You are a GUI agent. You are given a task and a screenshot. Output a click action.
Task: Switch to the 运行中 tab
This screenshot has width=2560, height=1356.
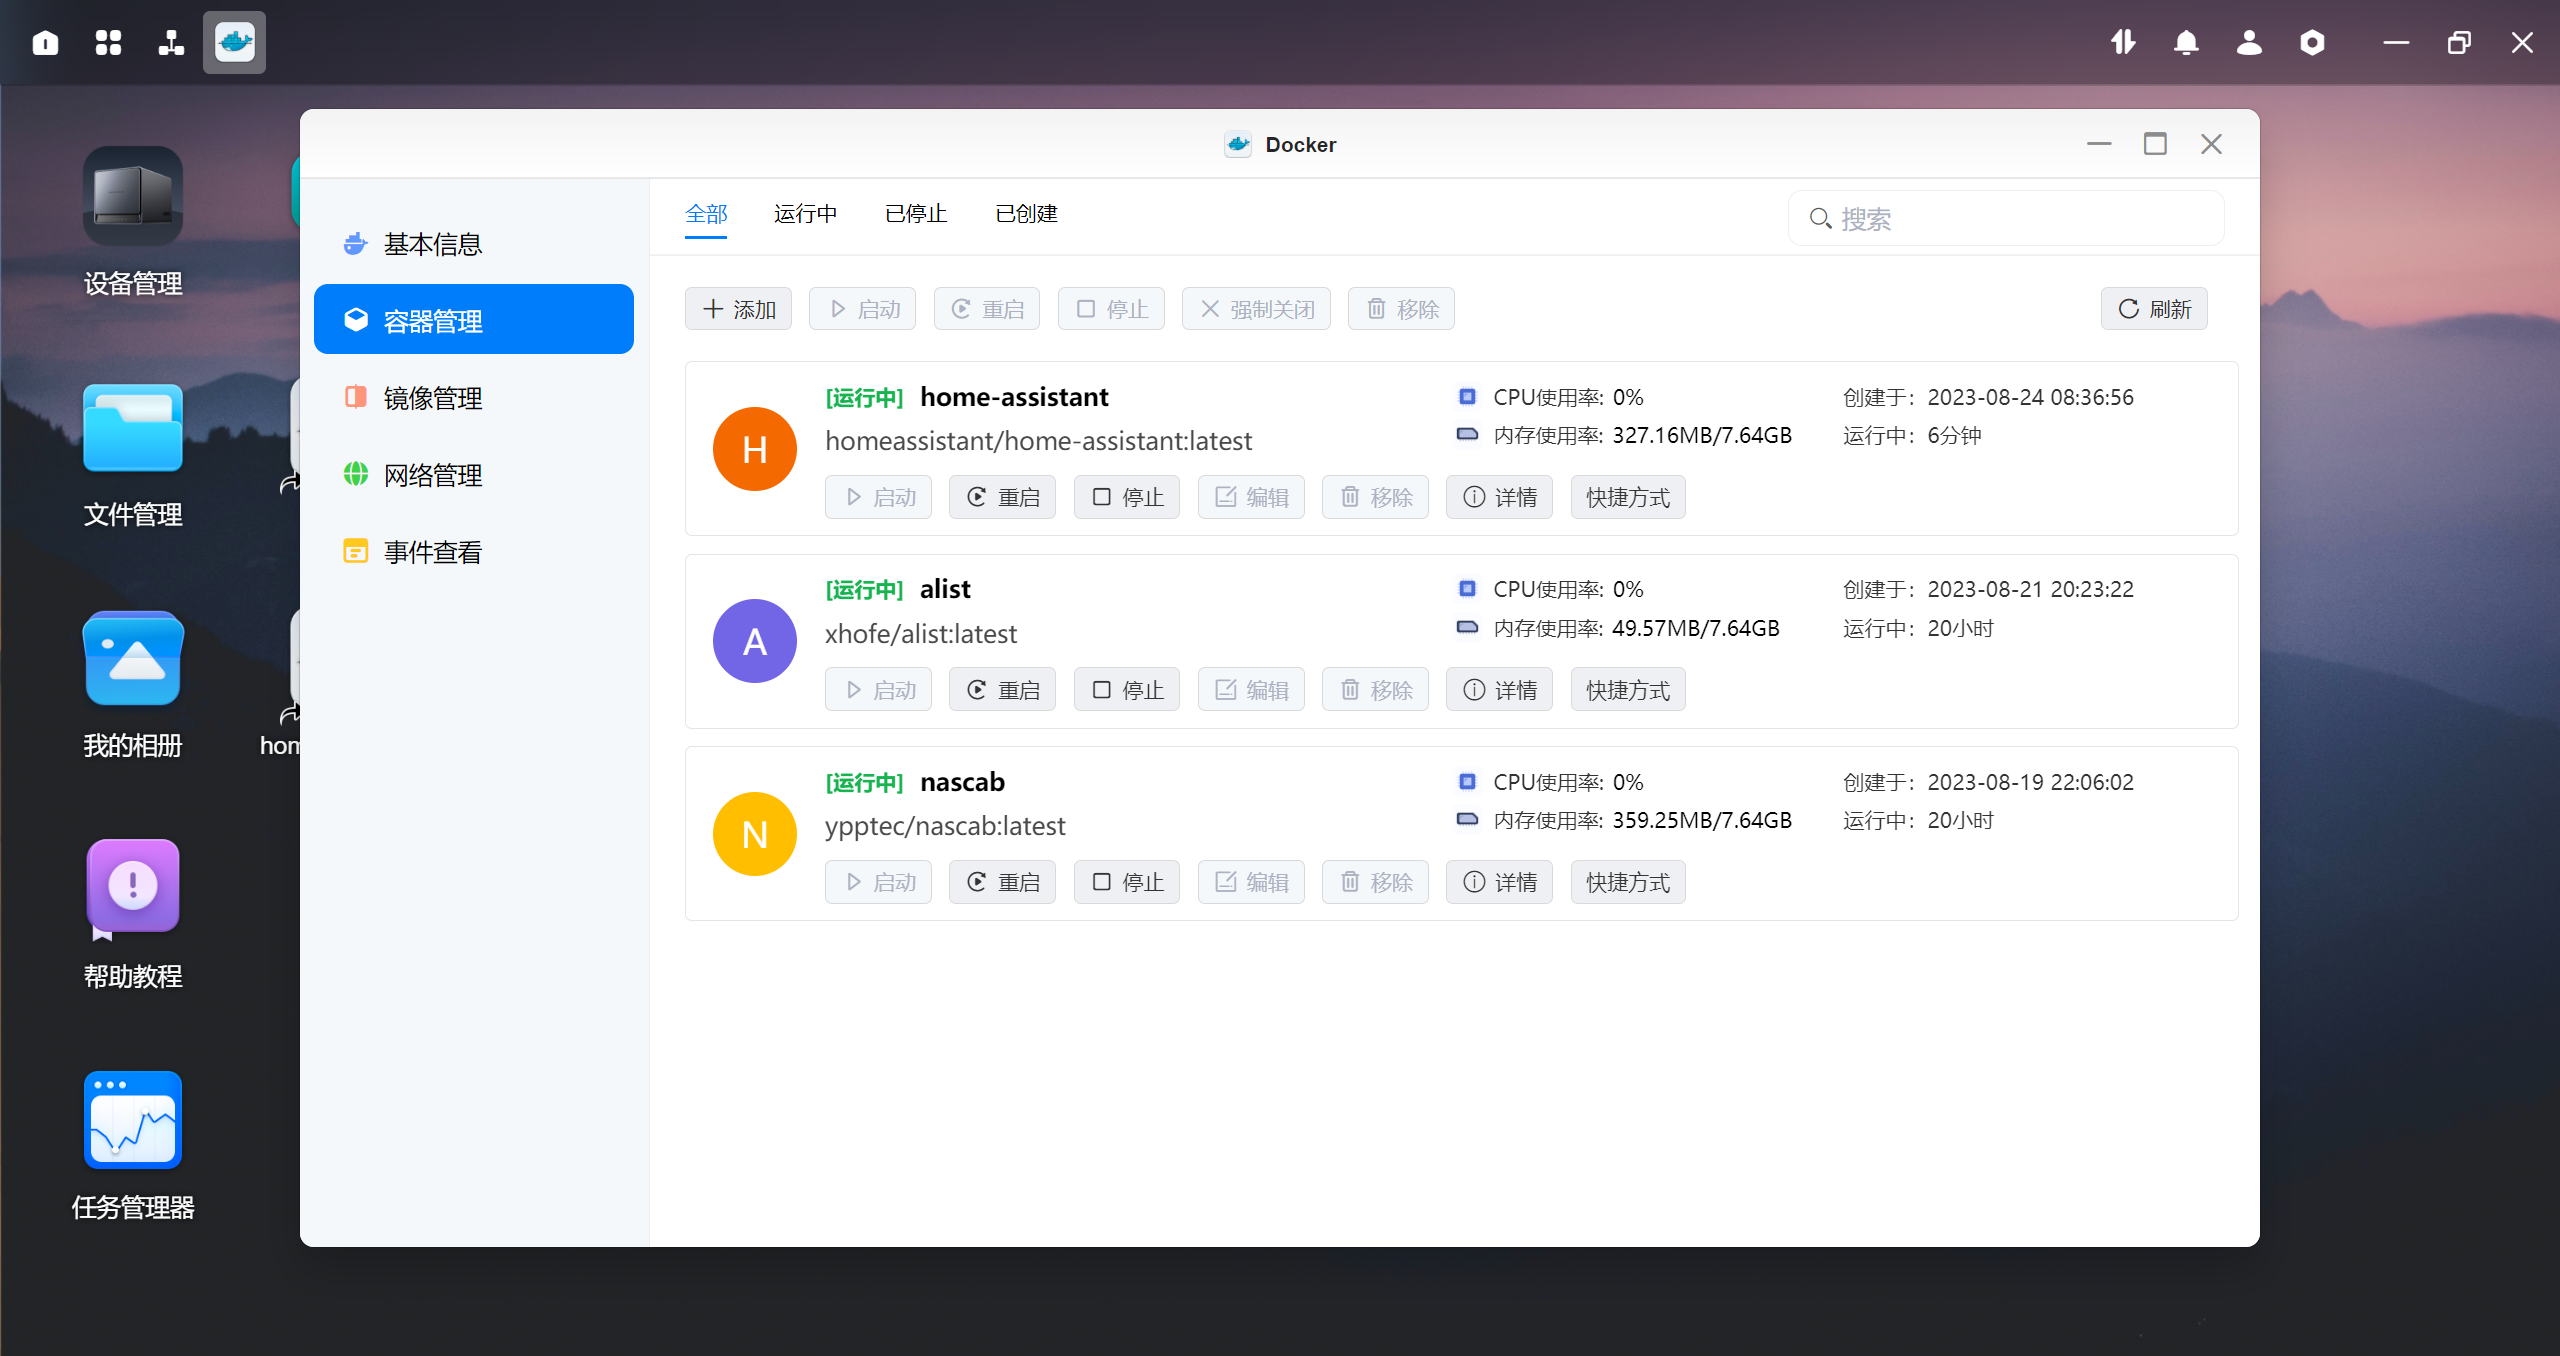[x=805, y=214]
